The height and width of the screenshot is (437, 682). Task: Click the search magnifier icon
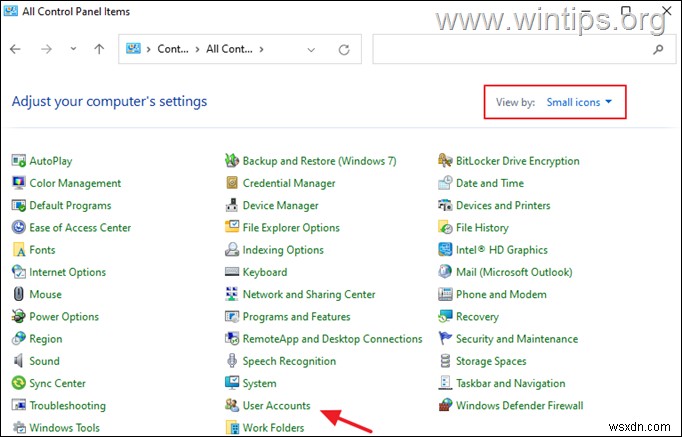(658, 50)
